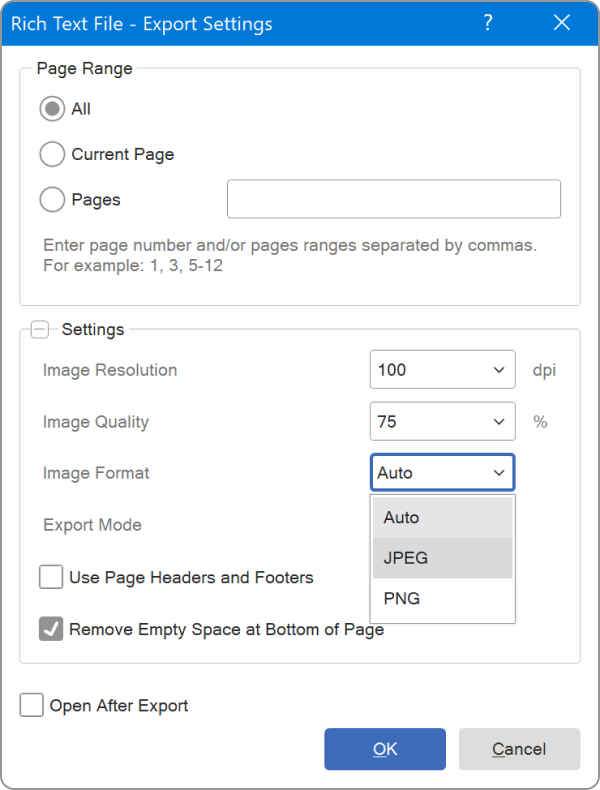Click the help question mark icon
600x790 pixels.
[488, 22]
